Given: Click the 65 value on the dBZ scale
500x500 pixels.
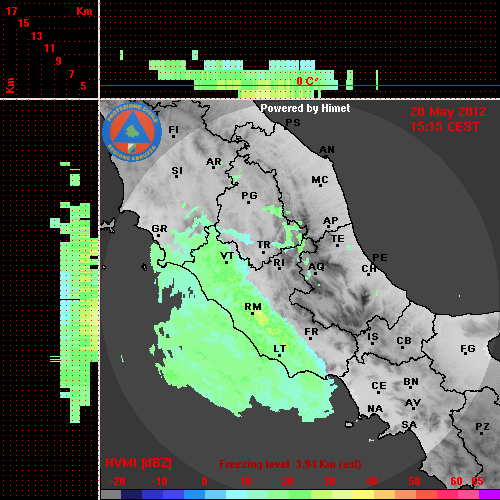Looking at the screenshot, I should point(477,481).
